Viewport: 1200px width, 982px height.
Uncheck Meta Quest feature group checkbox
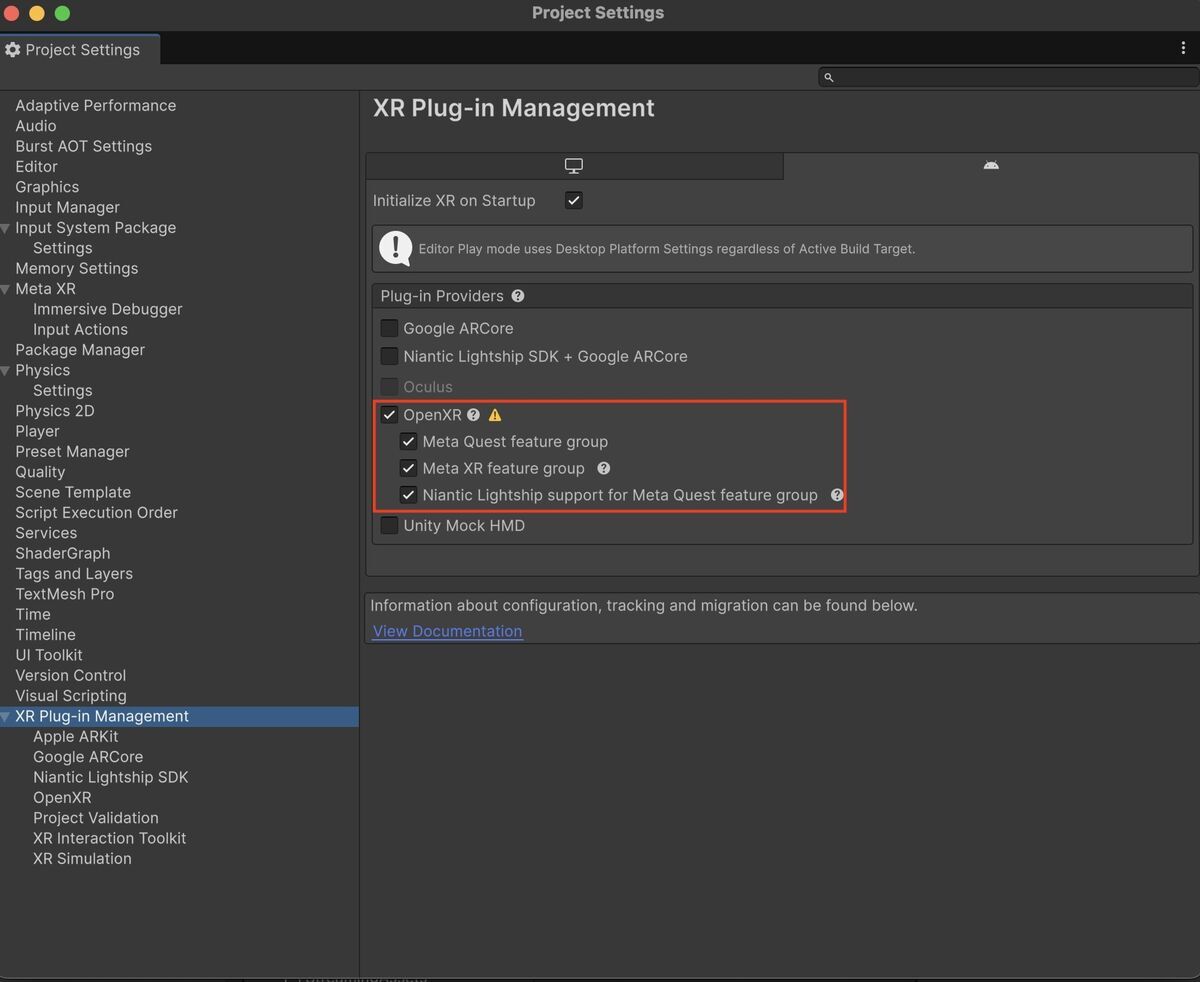click(x=409, y=441)
